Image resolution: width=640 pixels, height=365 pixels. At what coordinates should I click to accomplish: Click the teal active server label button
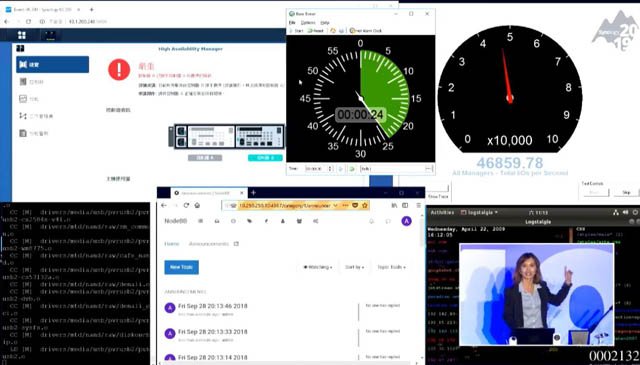[x=265, y=158]
